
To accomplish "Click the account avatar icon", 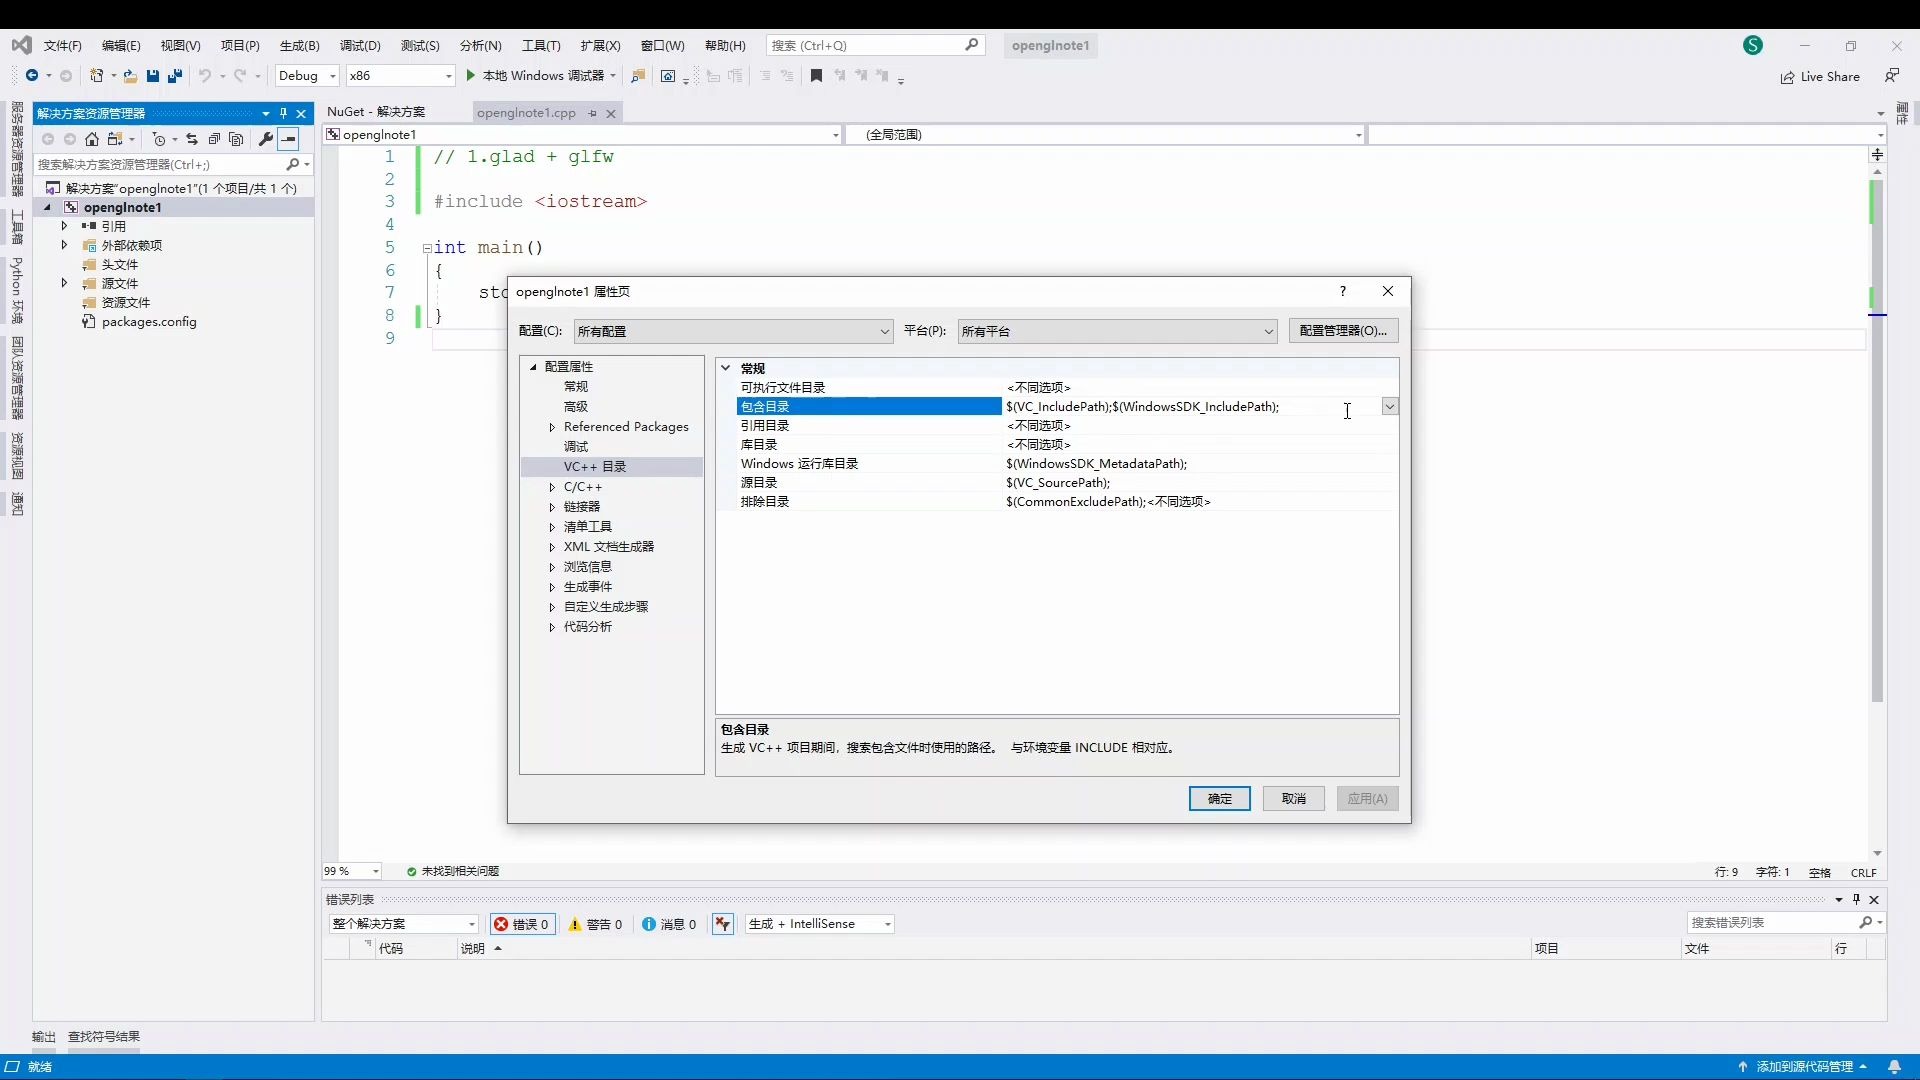I will (1753, 45).
